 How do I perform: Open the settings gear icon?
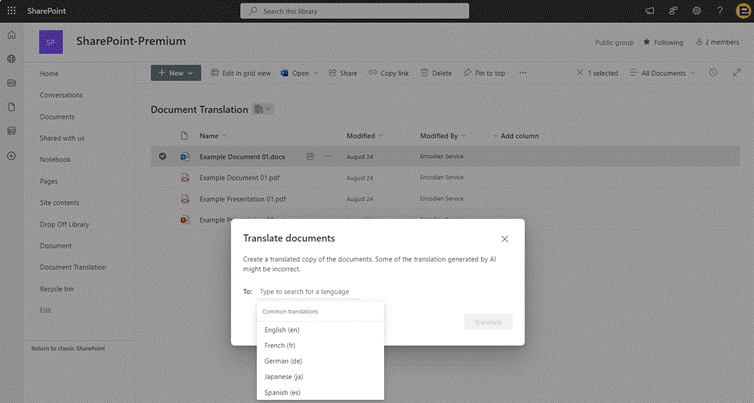(x=696, y=11)
